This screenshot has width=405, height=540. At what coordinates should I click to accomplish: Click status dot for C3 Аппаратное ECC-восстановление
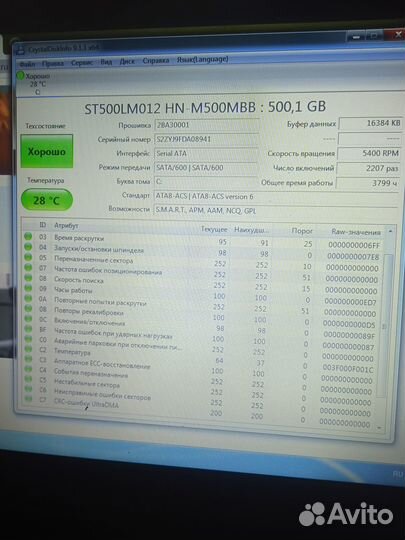(28, 359)
